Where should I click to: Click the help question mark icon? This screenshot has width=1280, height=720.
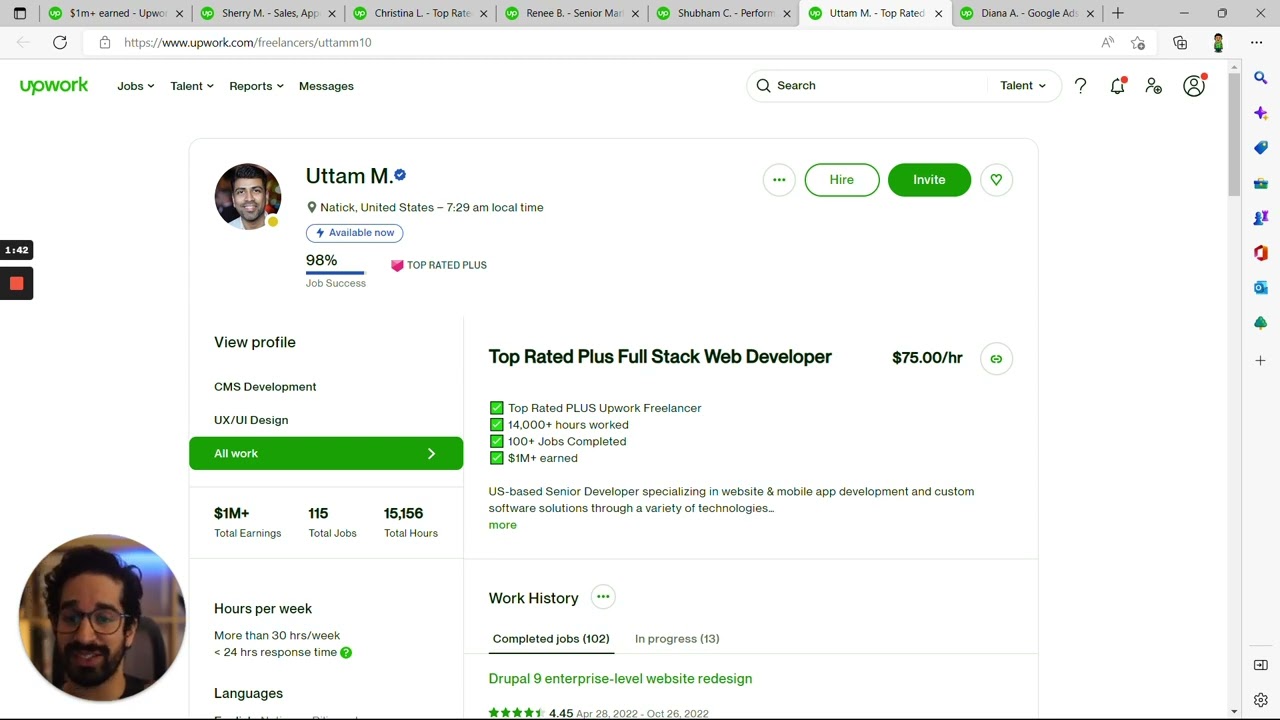[1080, 86]
